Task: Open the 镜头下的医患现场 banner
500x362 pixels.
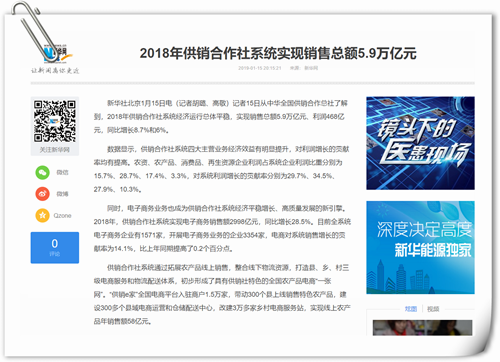Action: (x=420, y=143)
